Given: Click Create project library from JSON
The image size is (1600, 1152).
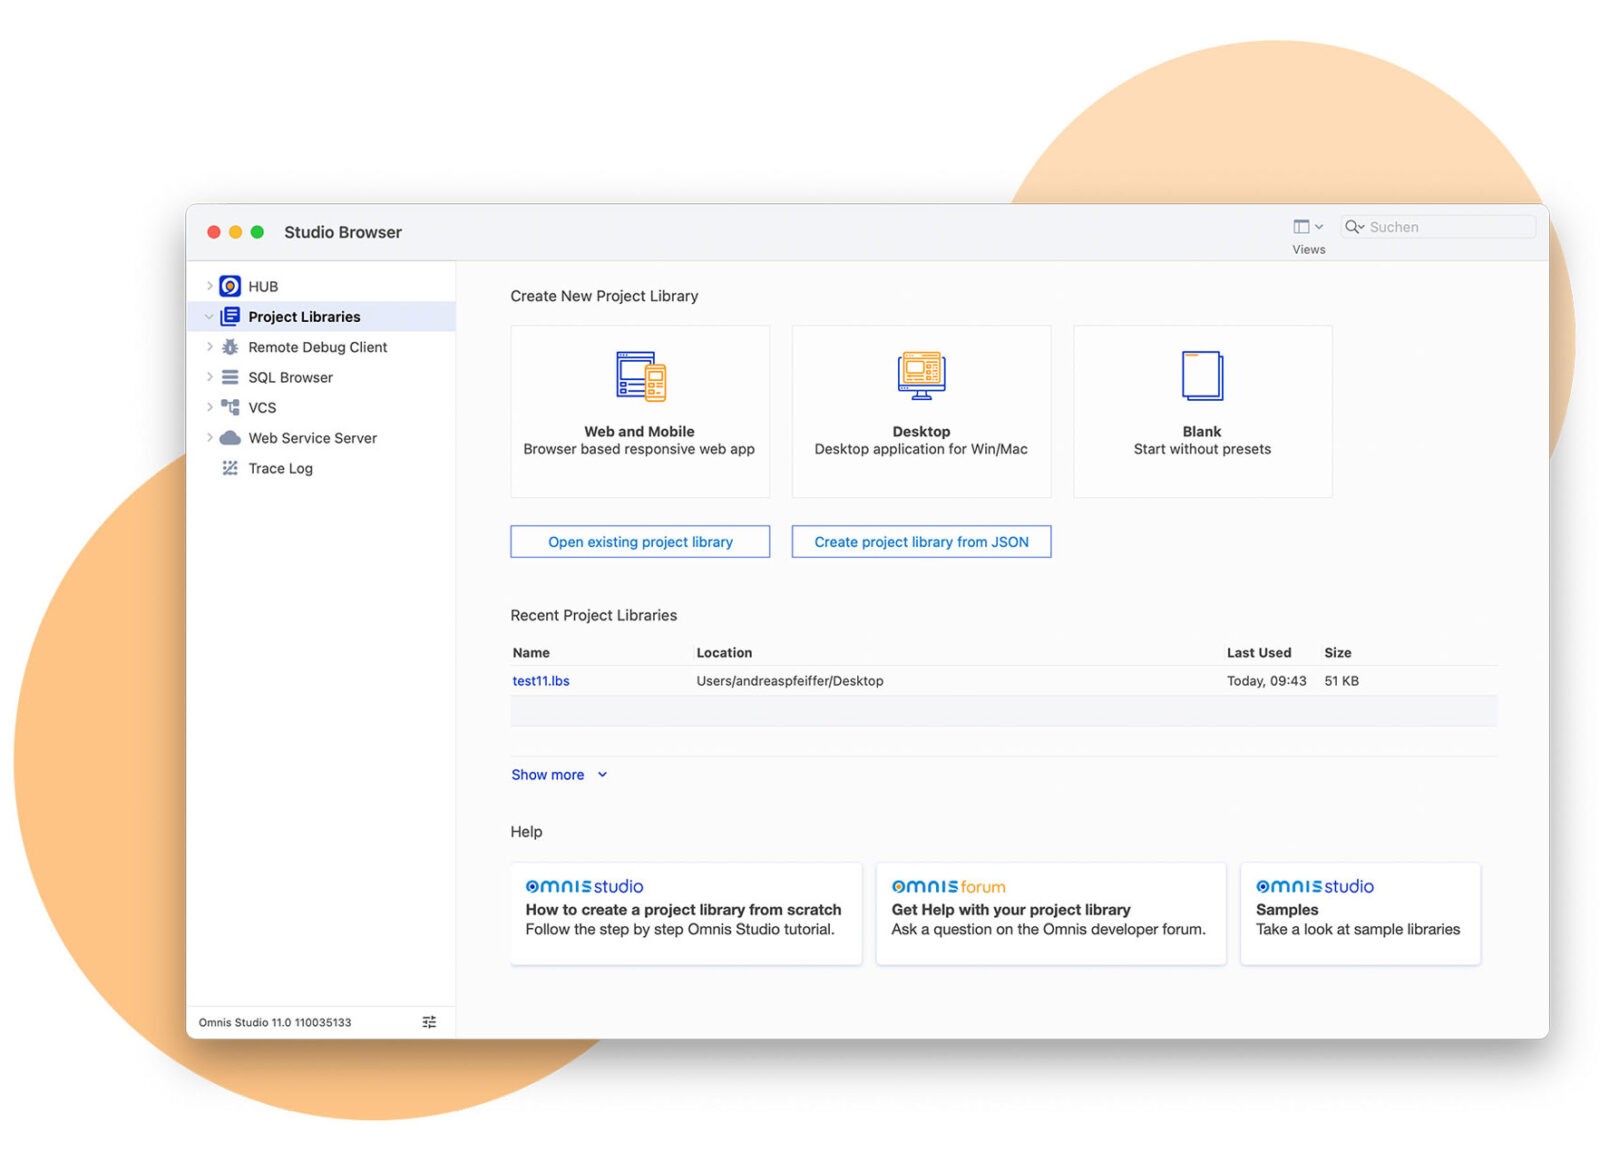Looking at the screenshot, I should (x=921, y=541).
